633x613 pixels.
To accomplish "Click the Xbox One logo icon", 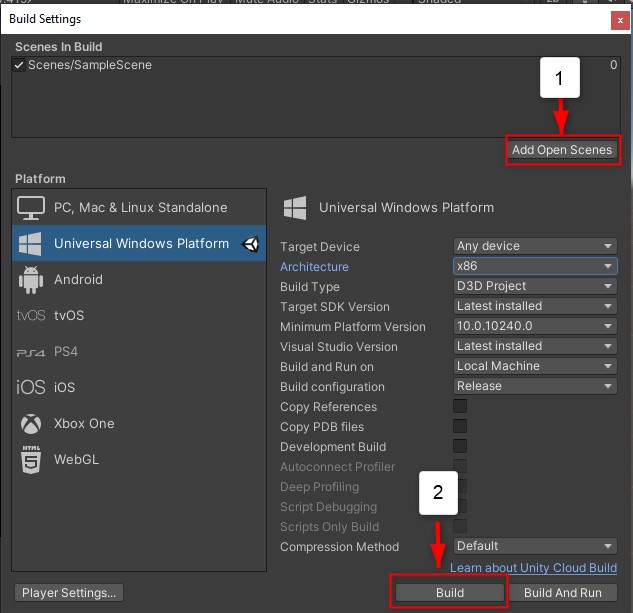I will point(31,424).
